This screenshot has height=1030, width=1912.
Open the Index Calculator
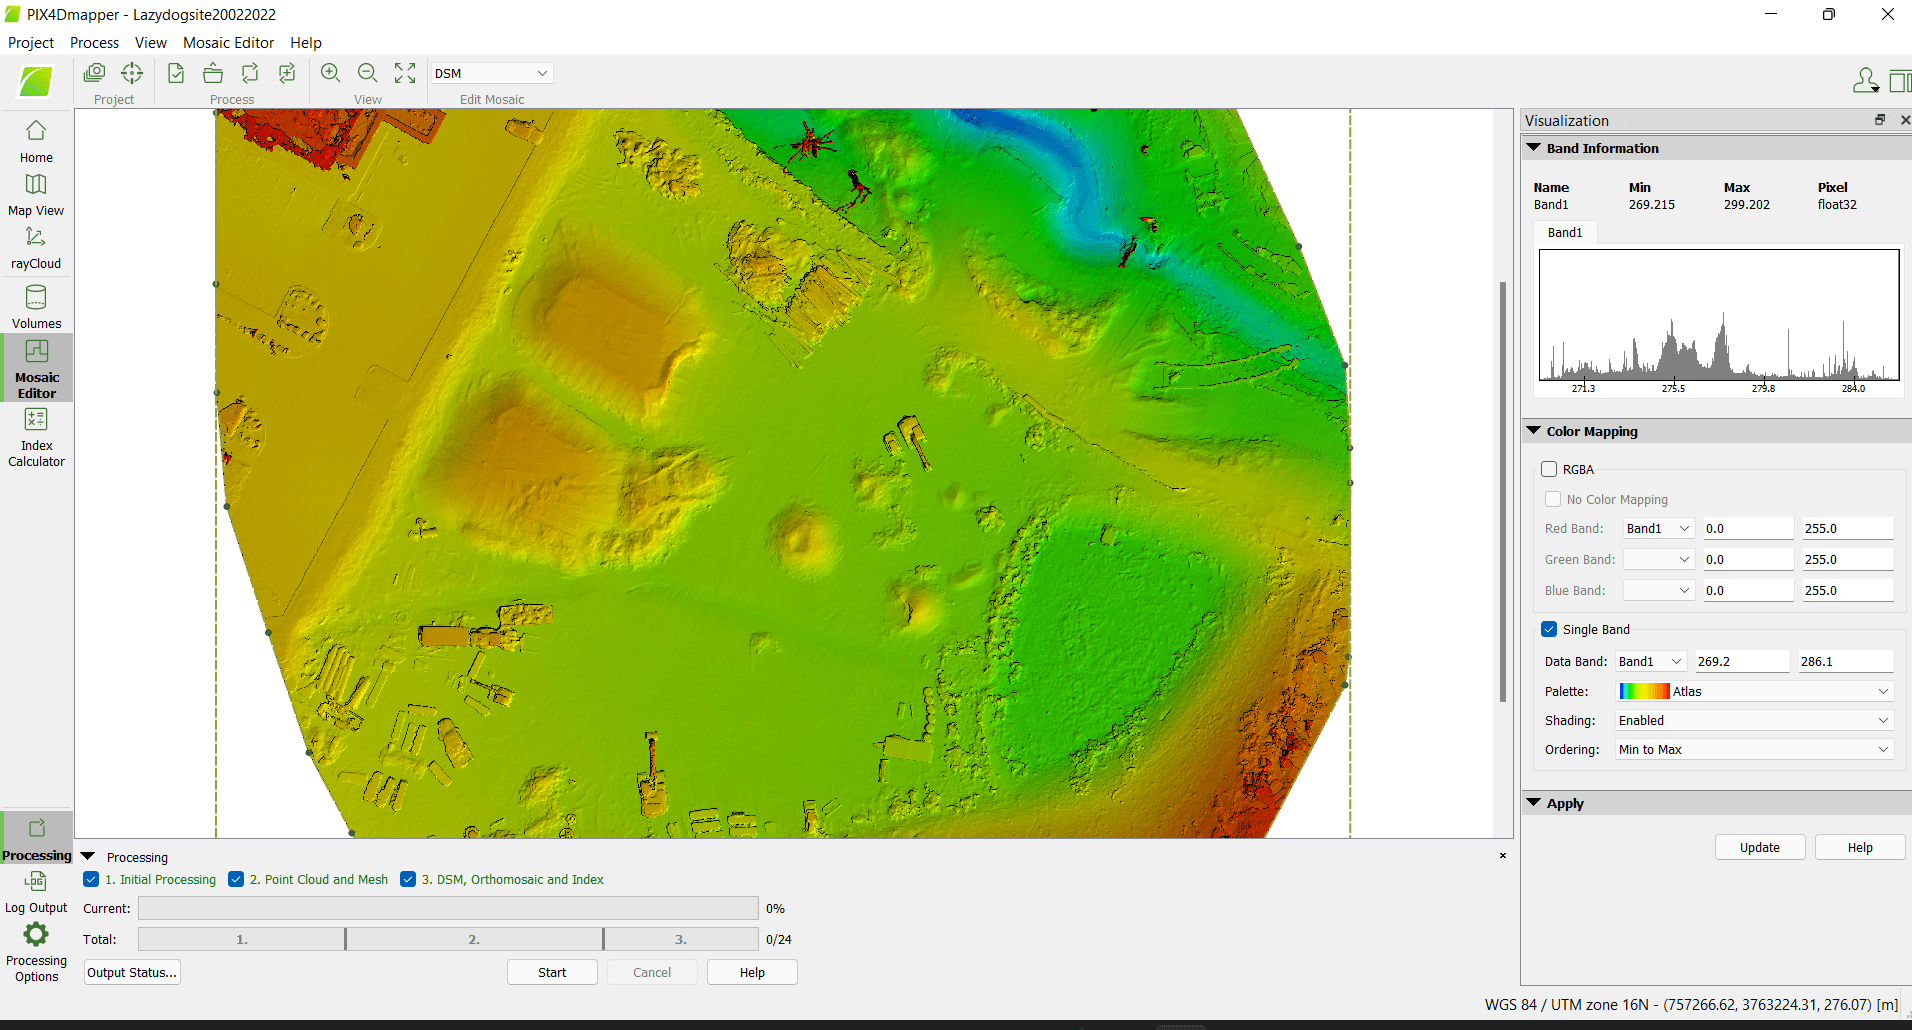click(36, 437)
